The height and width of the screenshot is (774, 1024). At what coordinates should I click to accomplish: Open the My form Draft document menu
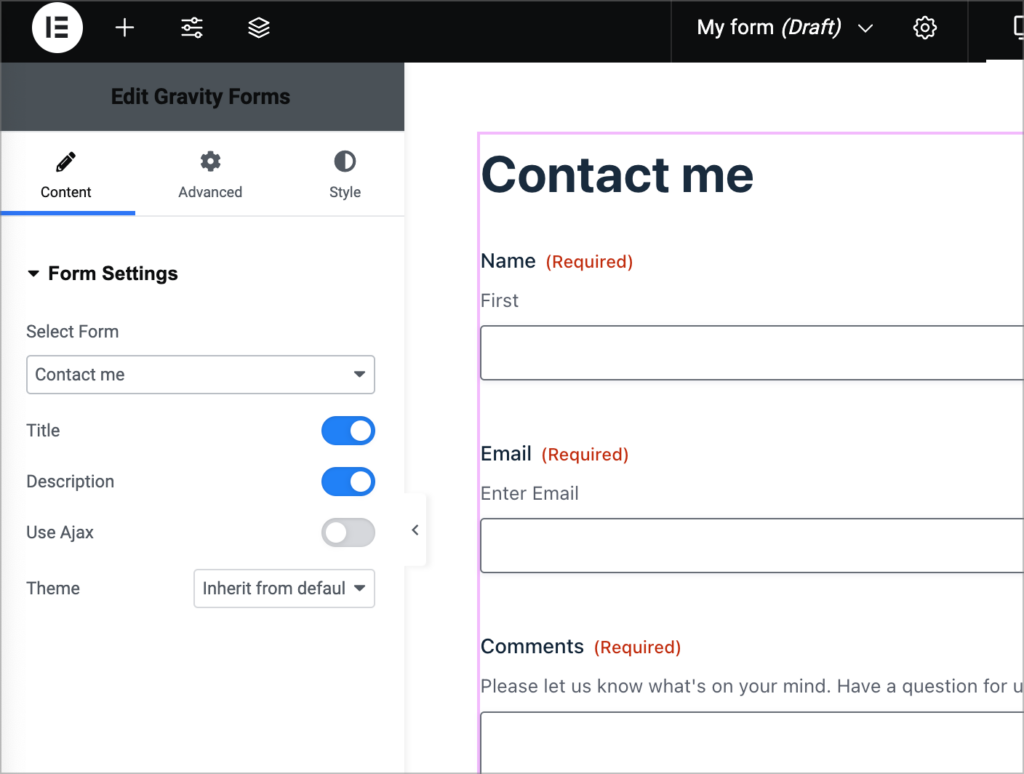point(783,28)
